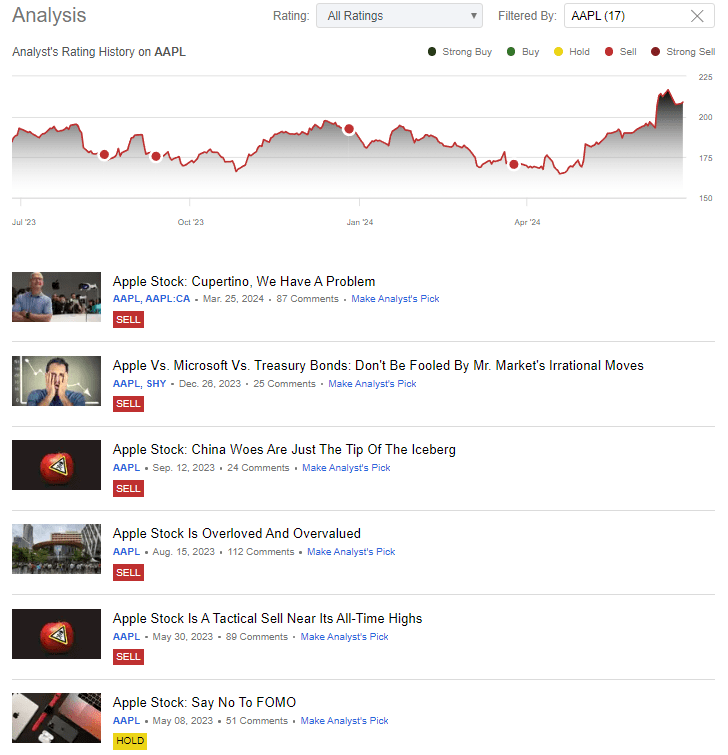Open article 'Apple Stock Is Overloved And Overvalued'
This screenshot has width=728, height=755.
click(236, 534)
